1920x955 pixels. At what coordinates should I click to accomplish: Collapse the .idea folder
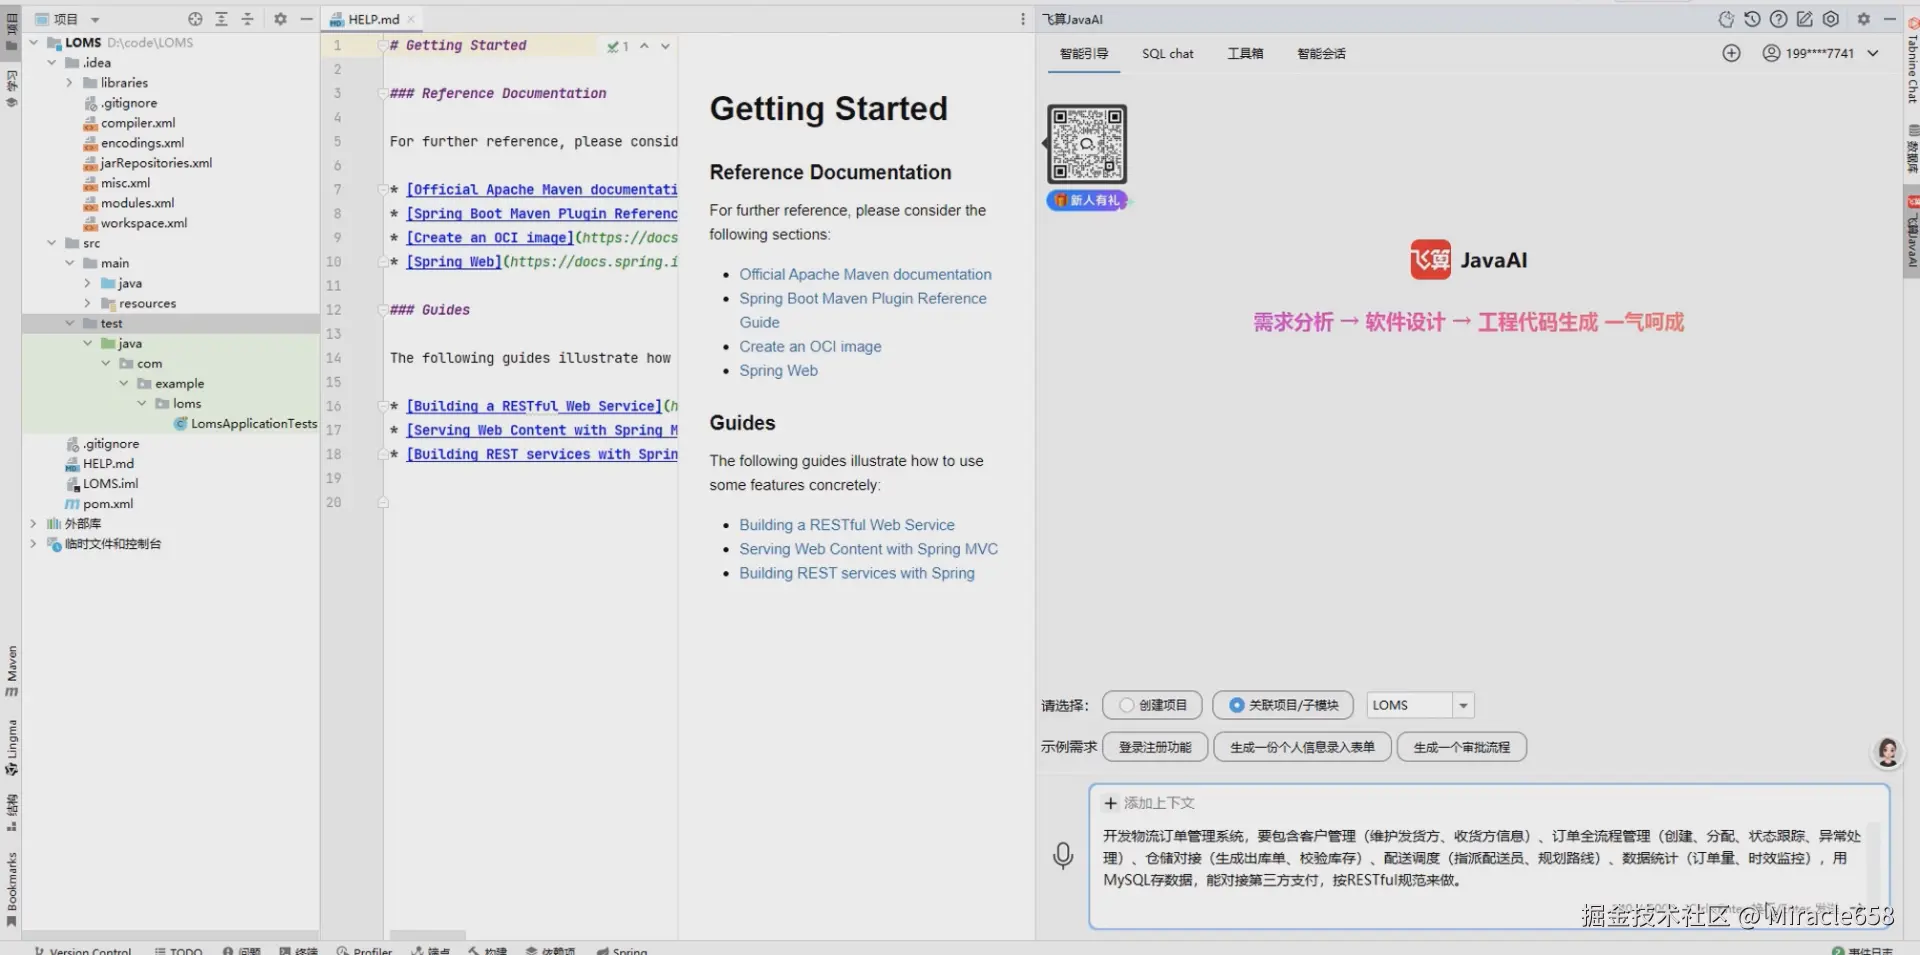[52, 63]
